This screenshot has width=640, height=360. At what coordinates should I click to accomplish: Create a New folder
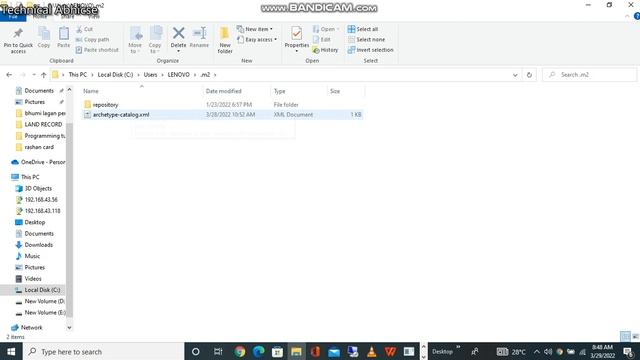(x=225, y=40)
